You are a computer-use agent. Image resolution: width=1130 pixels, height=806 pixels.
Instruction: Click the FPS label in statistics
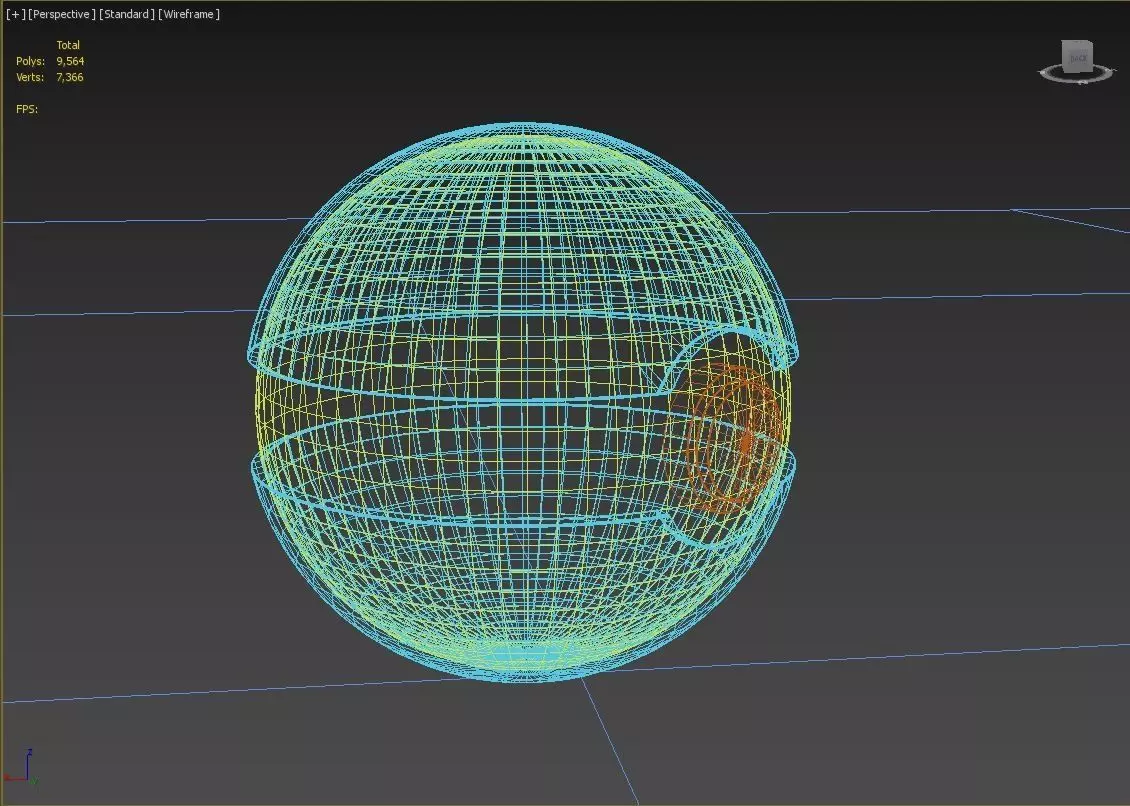(27, 109)
